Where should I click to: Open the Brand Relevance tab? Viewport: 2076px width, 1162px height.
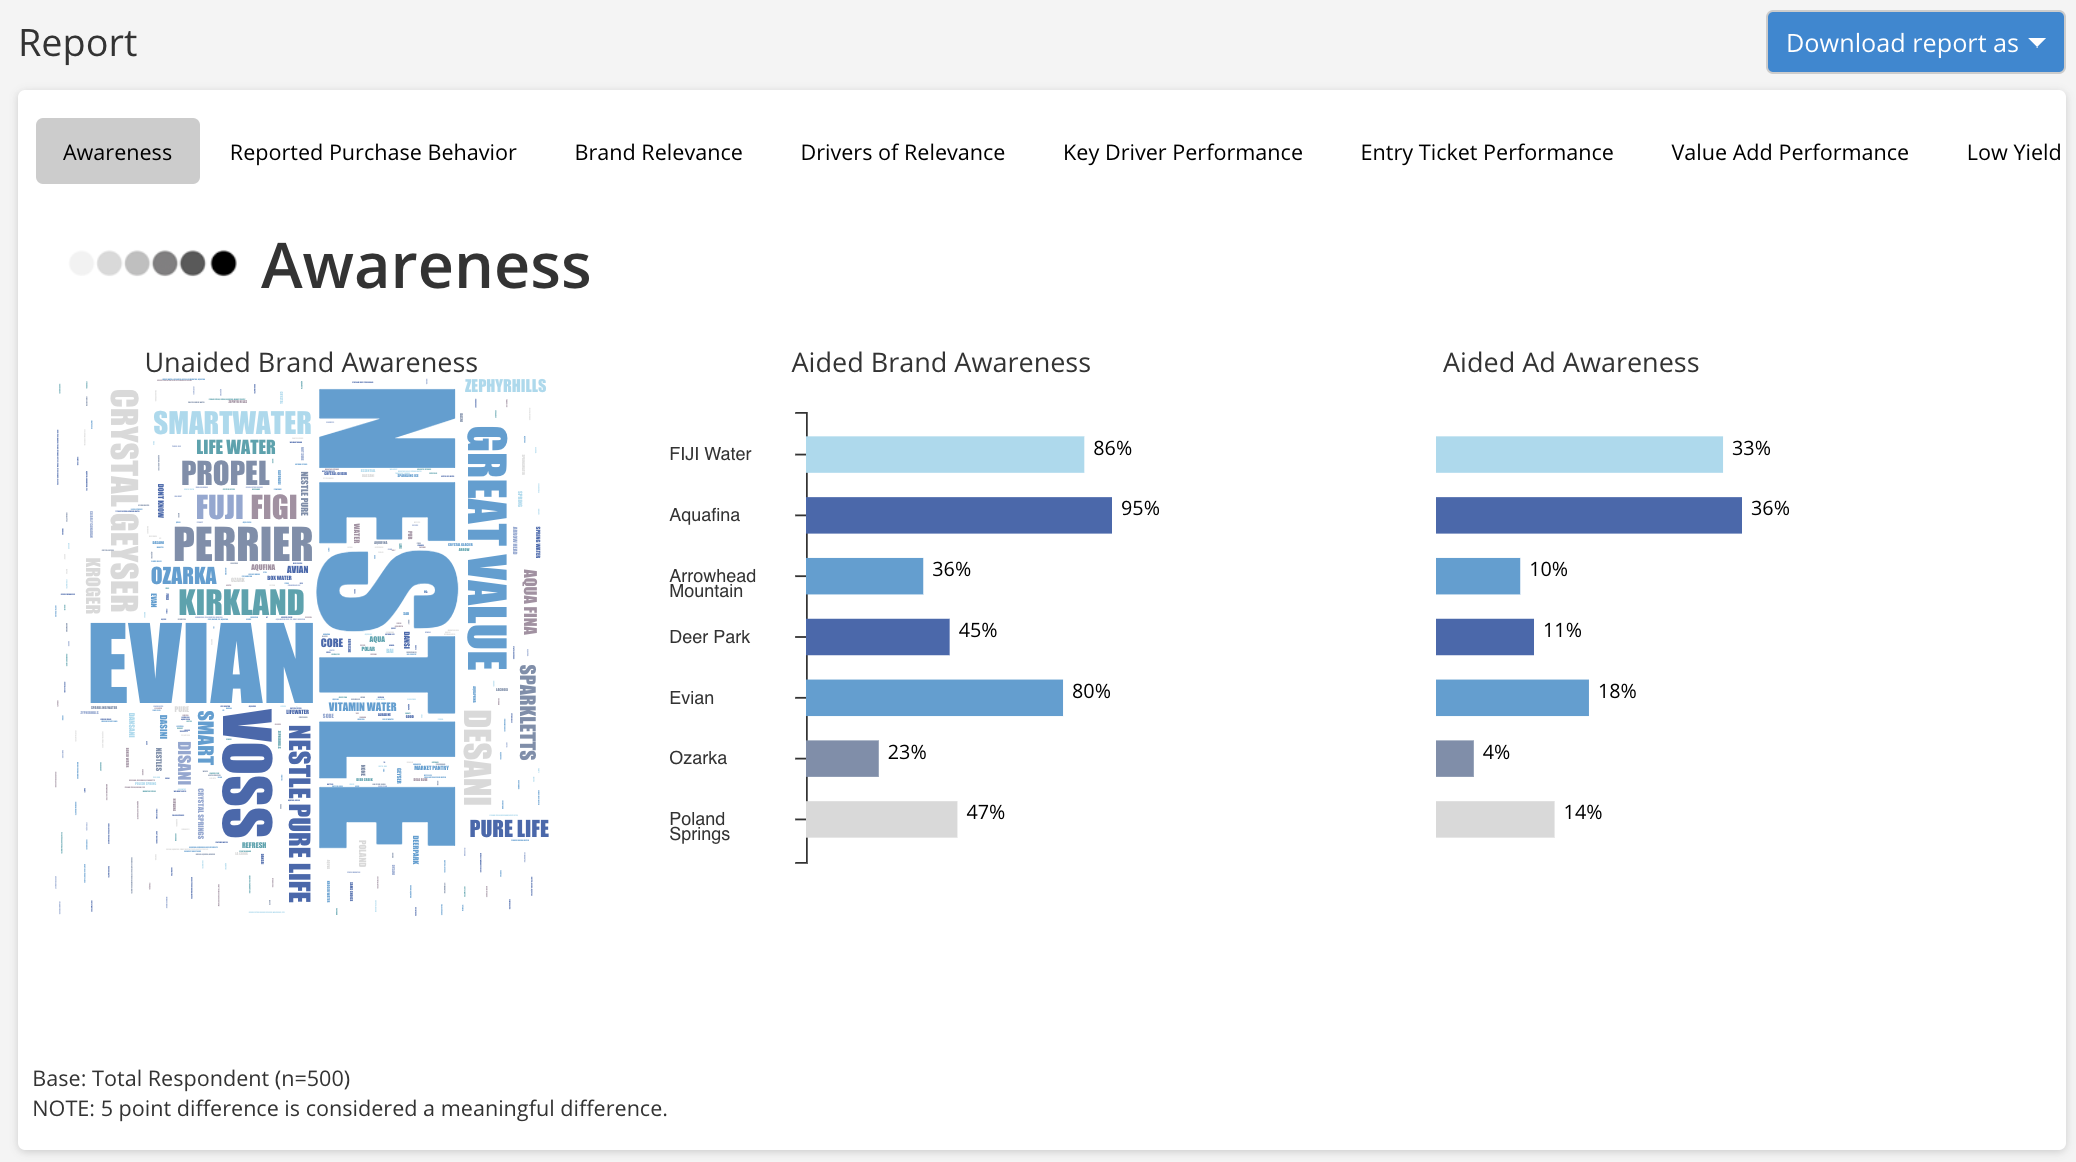coord(658,152)
